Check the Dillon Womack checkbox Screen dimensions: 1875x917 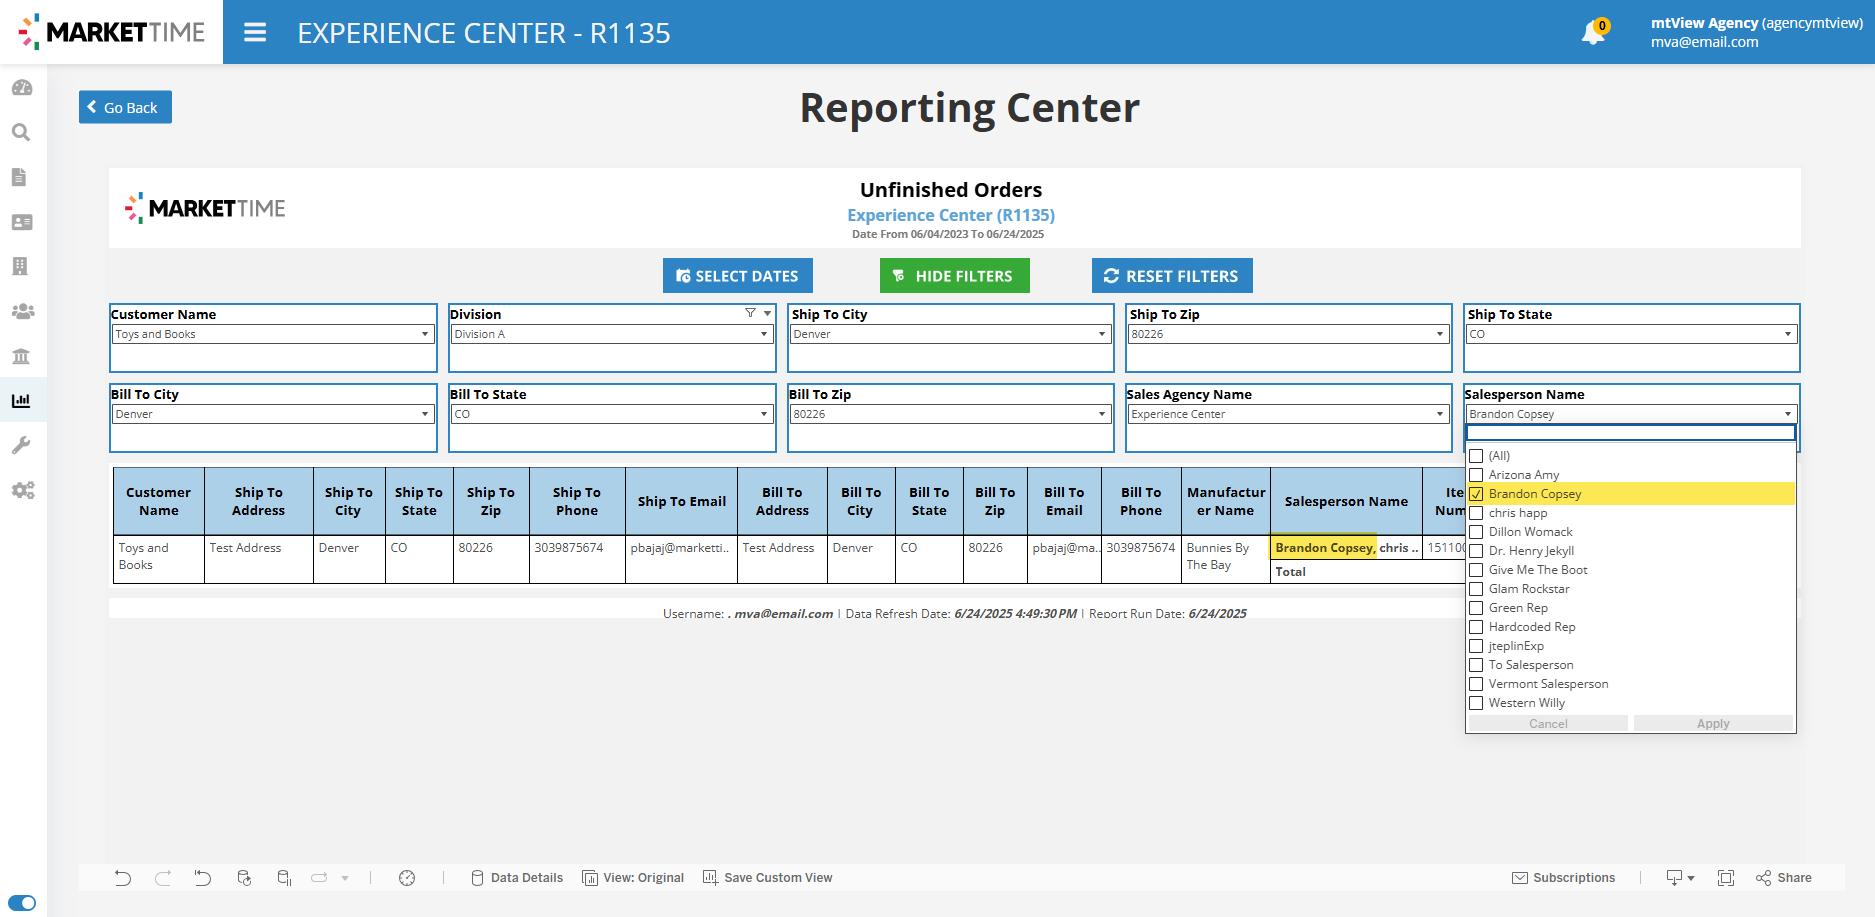(x=1476, y=532)
